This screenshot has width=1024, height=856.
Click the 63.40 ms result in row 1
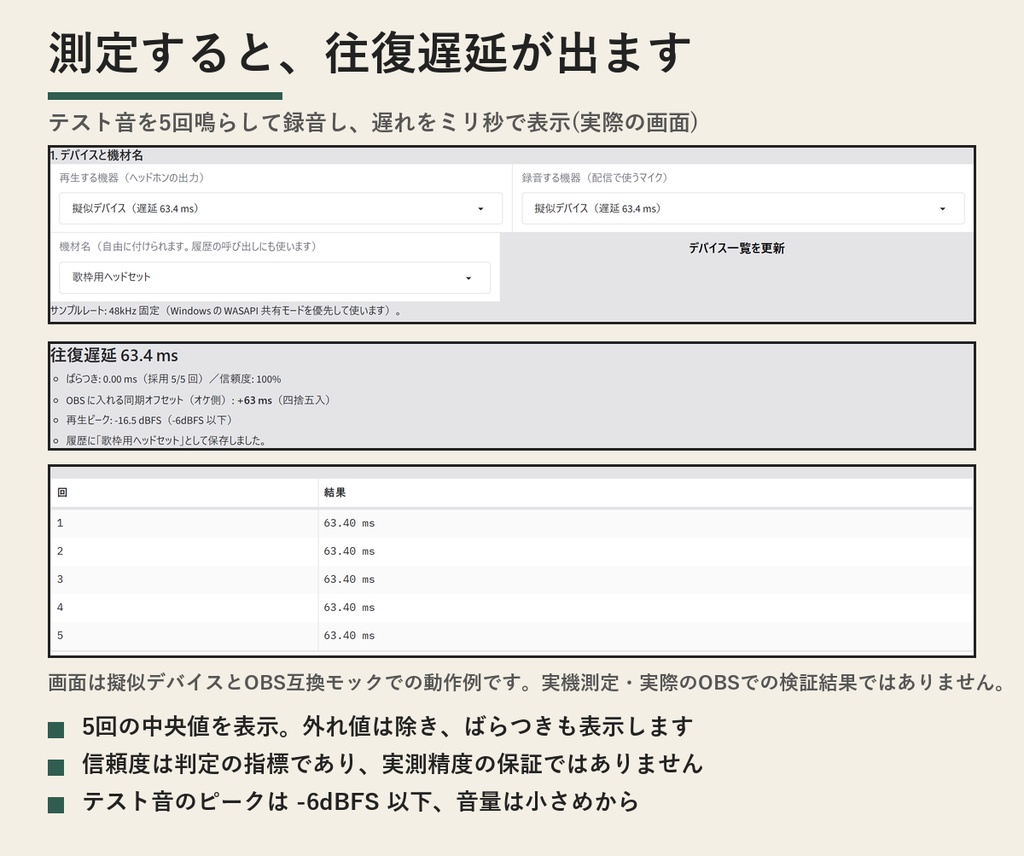click(349, 523)
